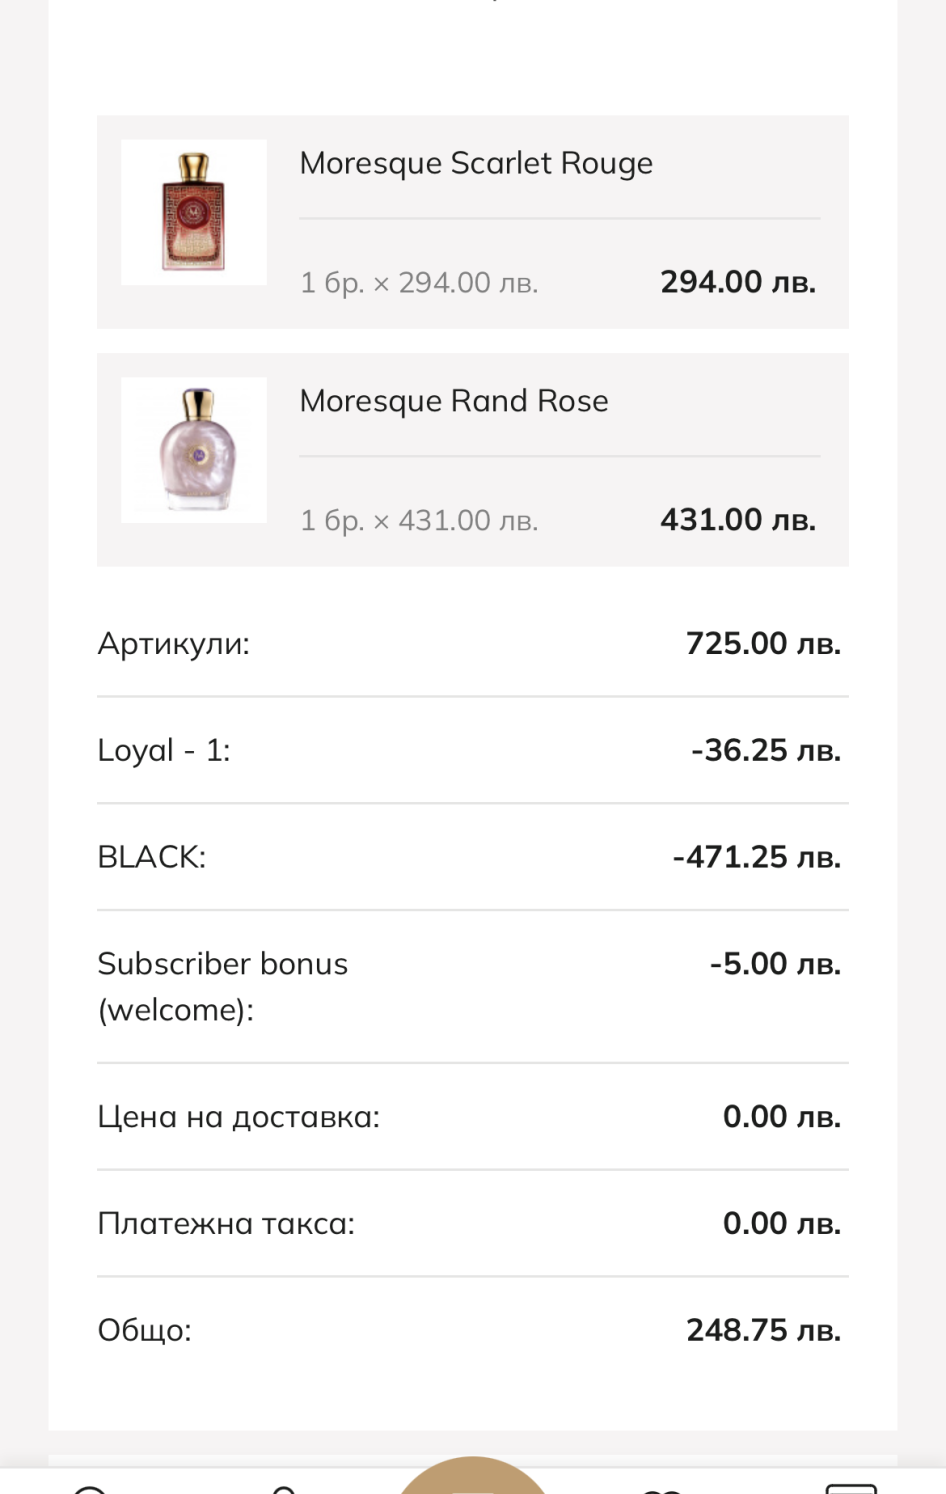946x1494 pixels.
Task: Click the BLACK discount label
Action: 152,857
